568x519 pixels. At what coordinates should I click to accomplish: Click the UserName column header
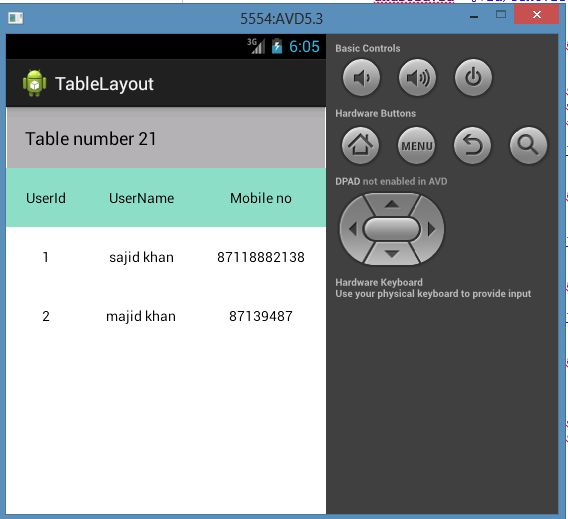pos(141,198)
